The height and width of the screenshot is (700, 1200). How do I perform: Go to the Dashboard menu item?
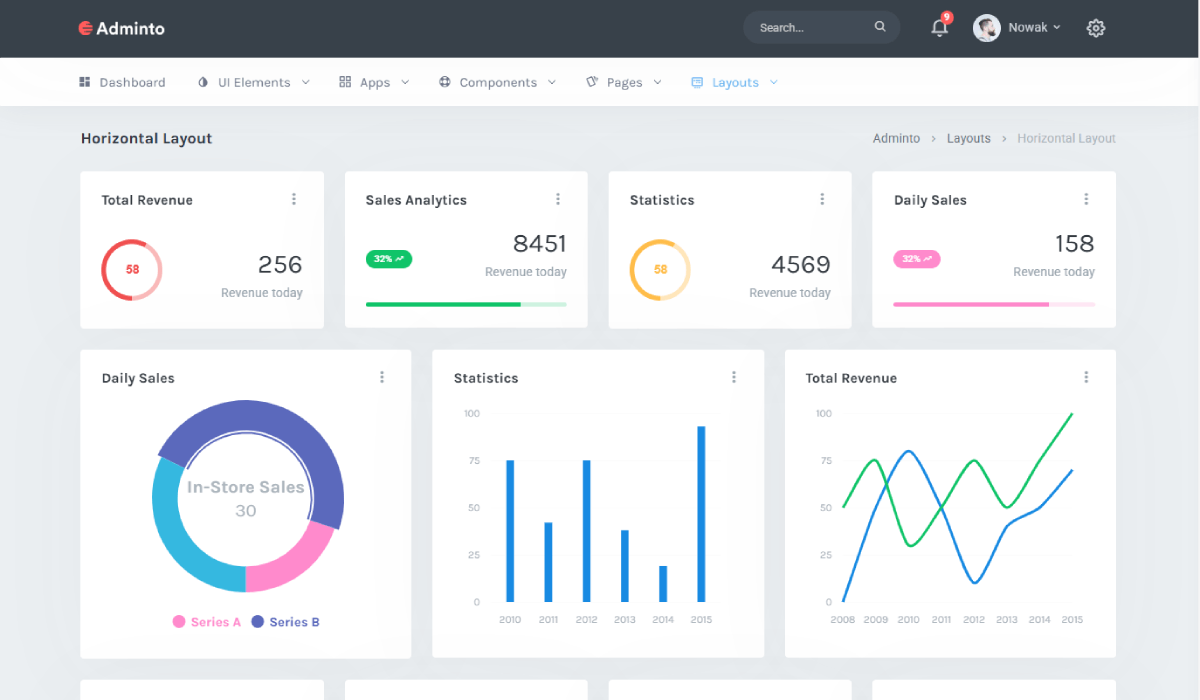coord(122,82)
